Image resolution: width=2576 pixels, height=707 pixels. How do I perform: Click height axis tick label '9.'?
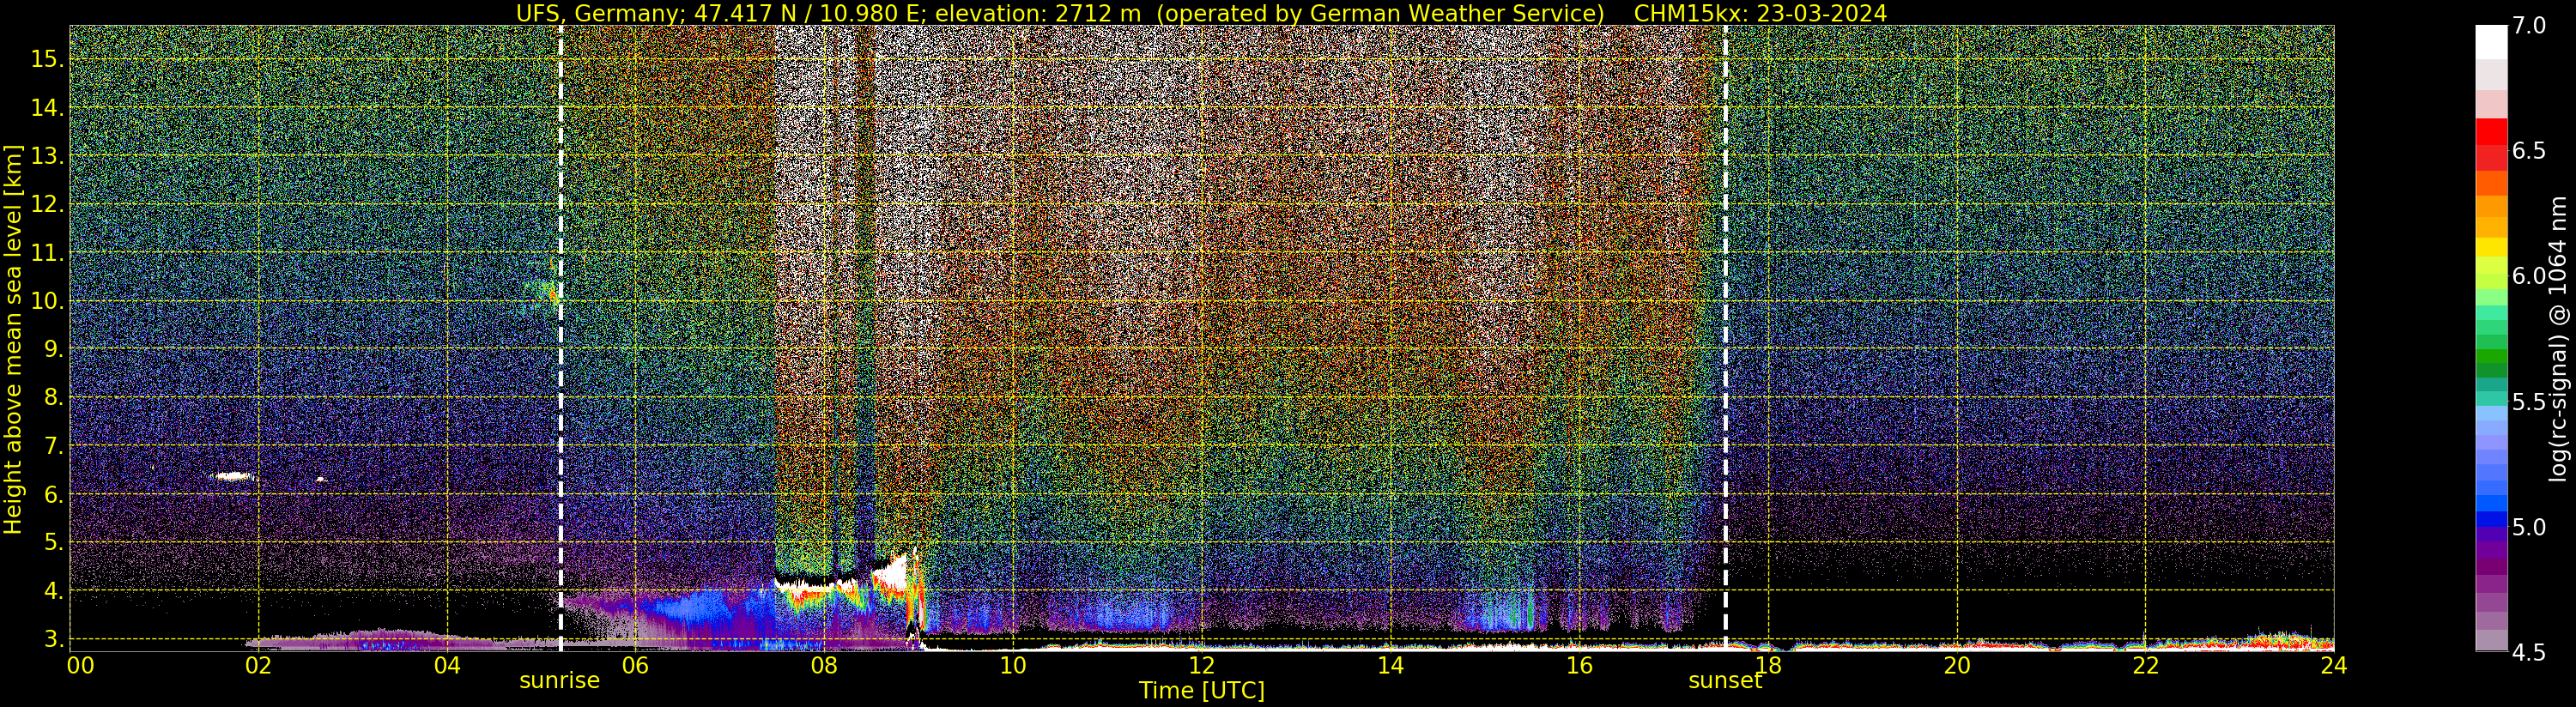pos(53,349)
